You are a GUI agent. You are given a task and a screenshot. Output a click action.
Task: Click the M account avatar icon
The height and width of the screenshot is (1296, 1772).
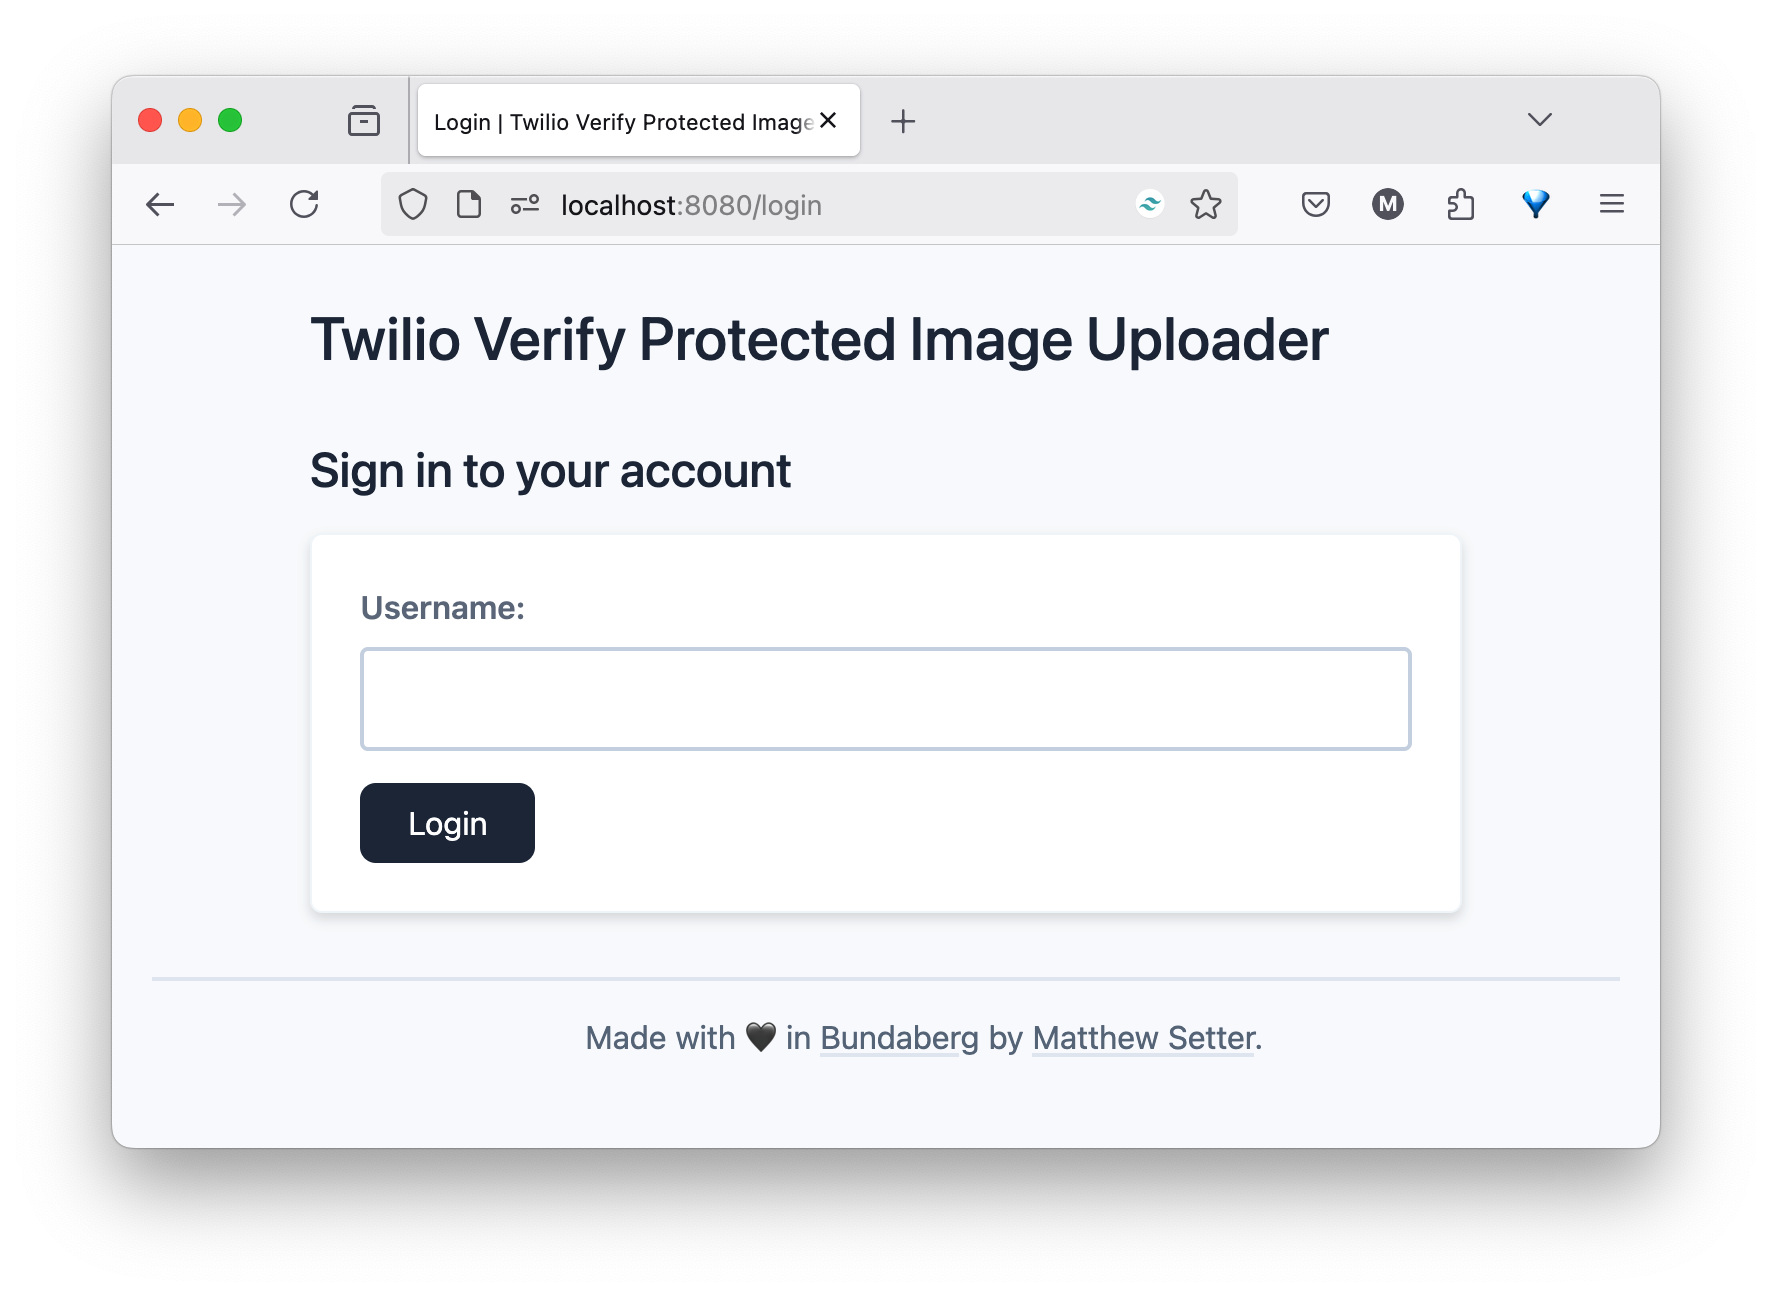[x=1388, y=205]
